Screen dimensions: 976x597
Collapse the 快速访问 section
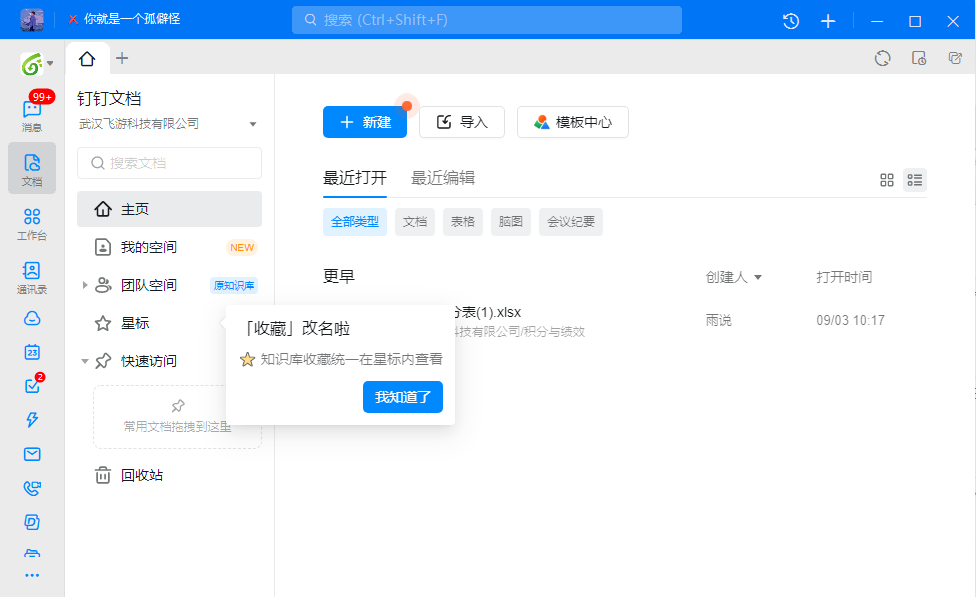[85, 361]
